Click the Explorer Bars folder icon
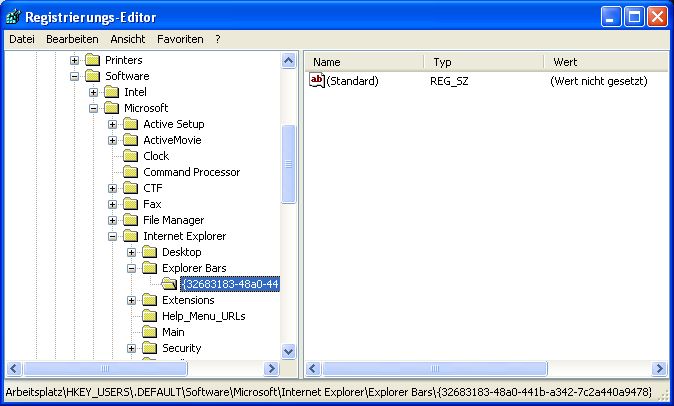The image size is (674, 406). (149, 268)
